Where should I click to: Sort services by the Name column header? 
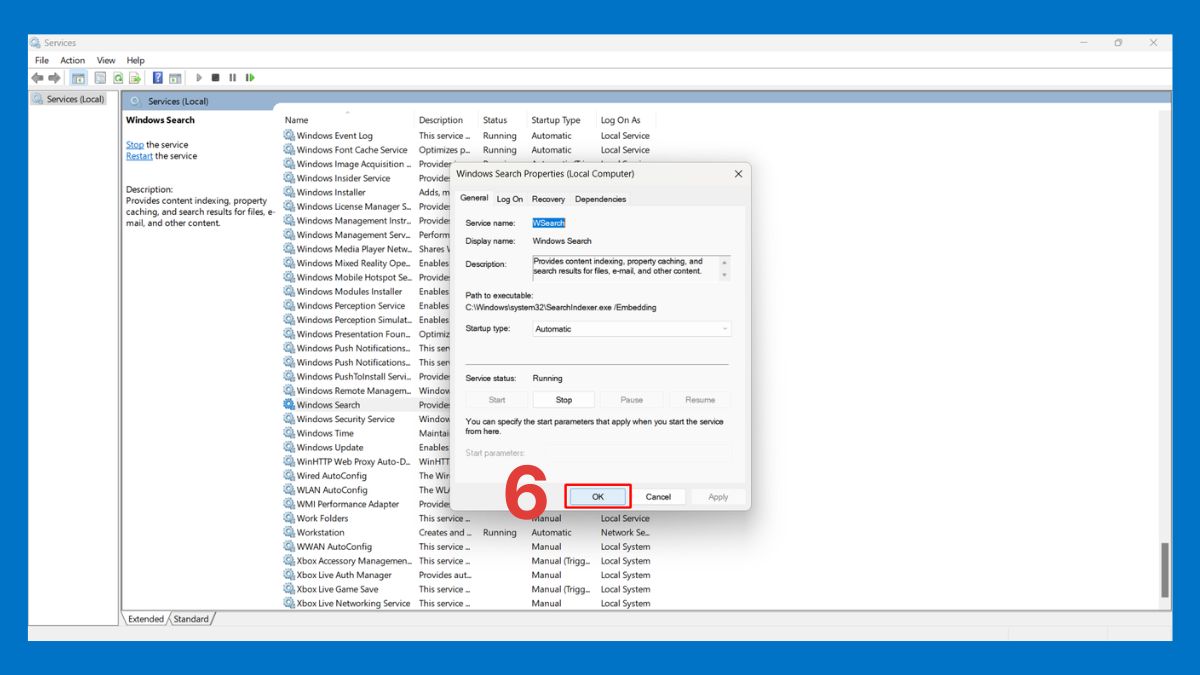[347, 120]
